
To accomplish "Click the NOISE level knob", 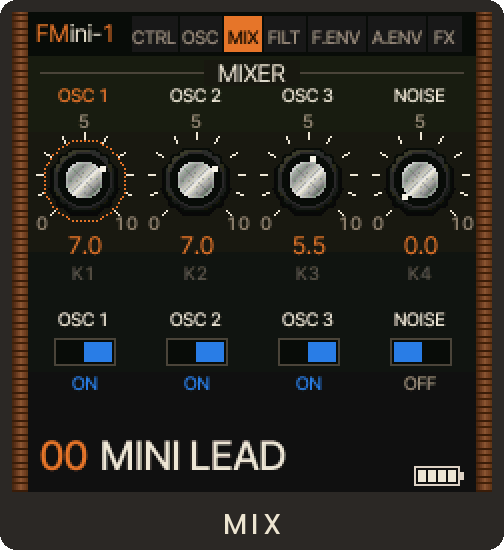I will [421, 180].
